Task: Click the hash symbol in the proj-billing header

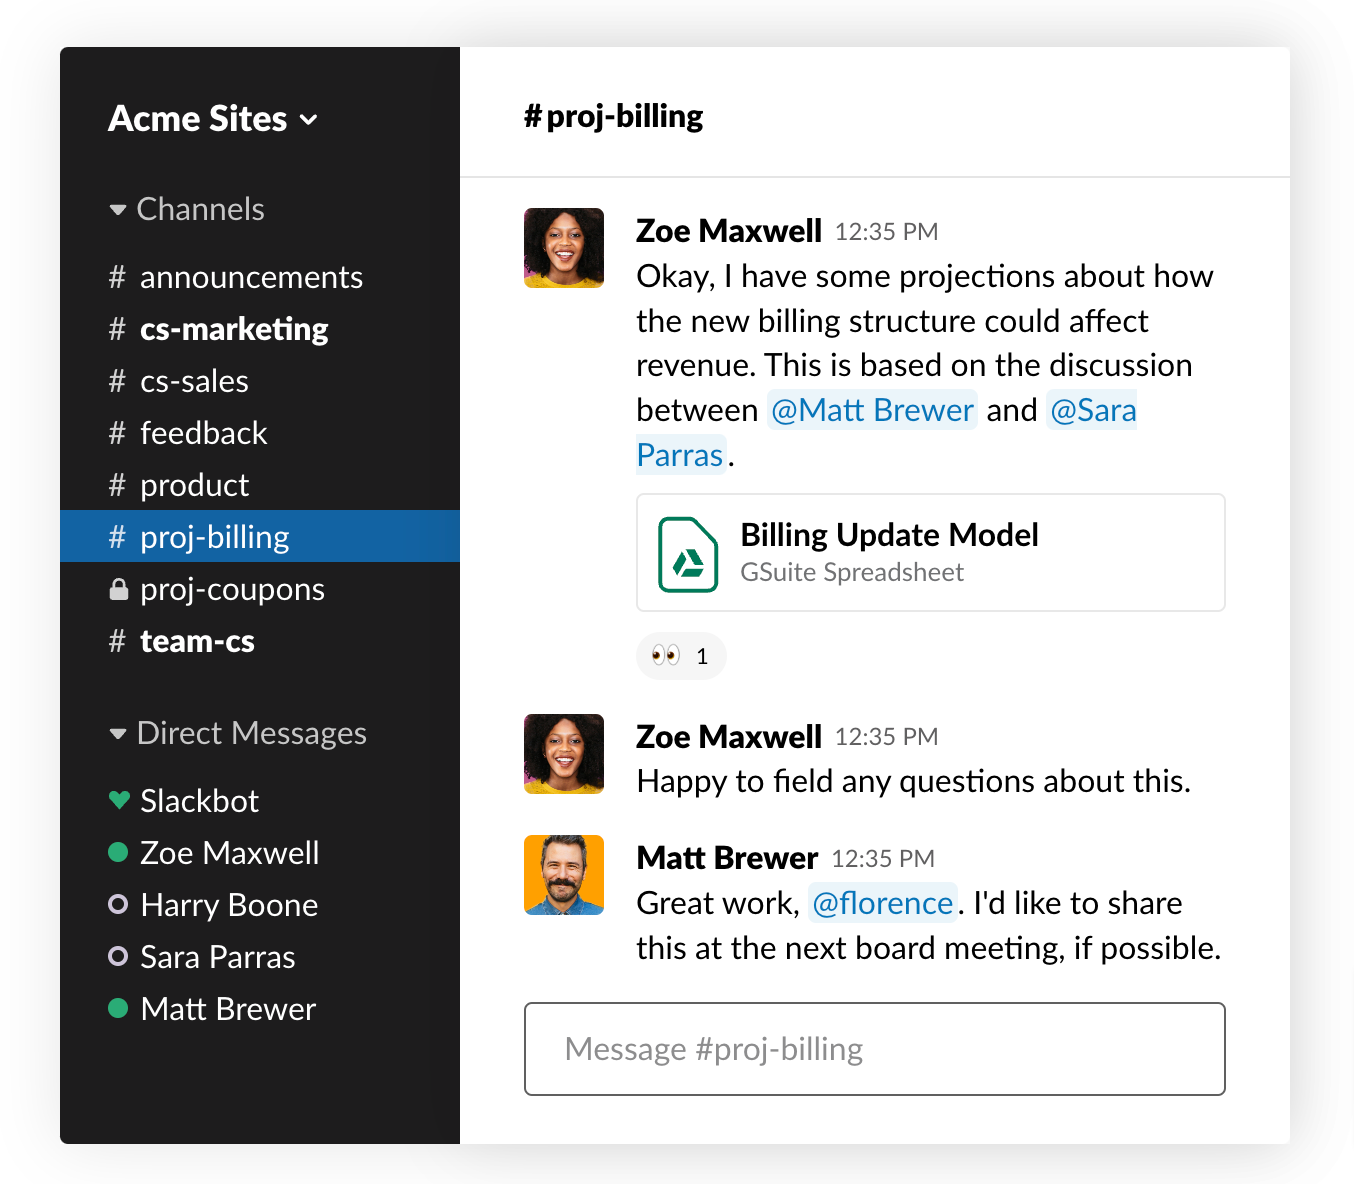Action: click(533, 115)
